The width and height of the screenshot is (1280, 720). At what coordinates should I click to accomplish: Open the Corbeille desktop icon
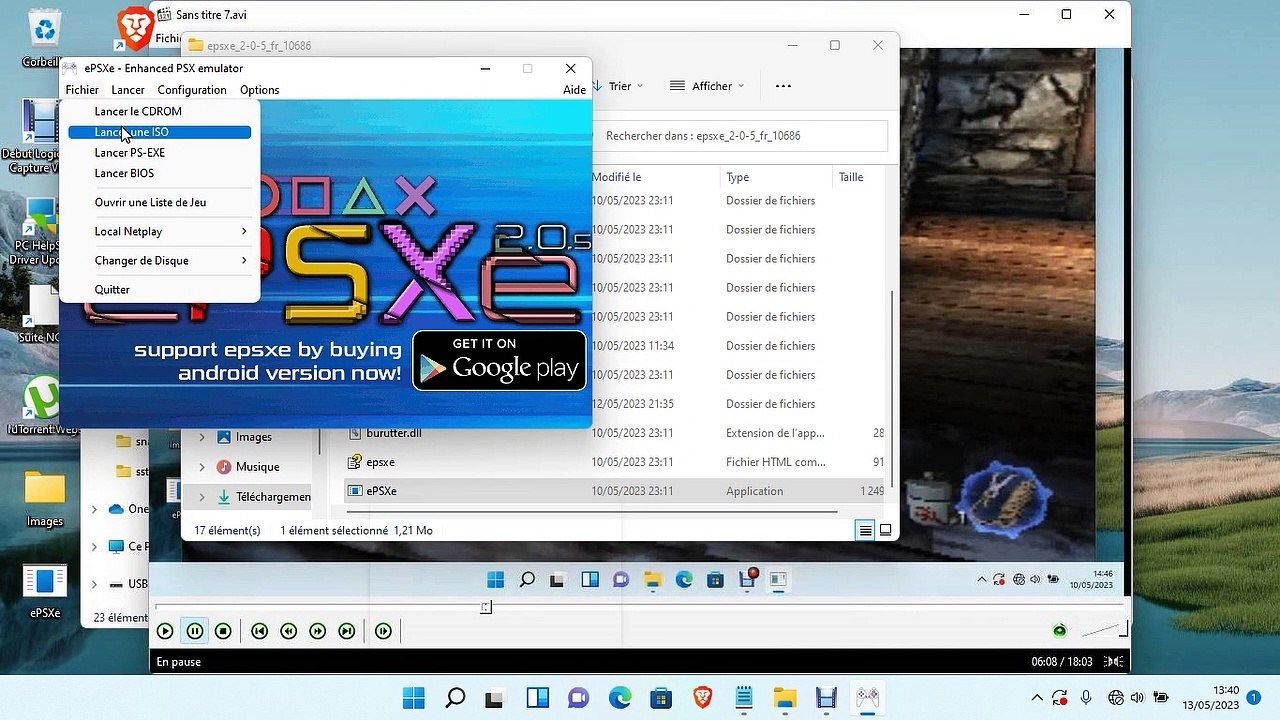pos(44,38)
